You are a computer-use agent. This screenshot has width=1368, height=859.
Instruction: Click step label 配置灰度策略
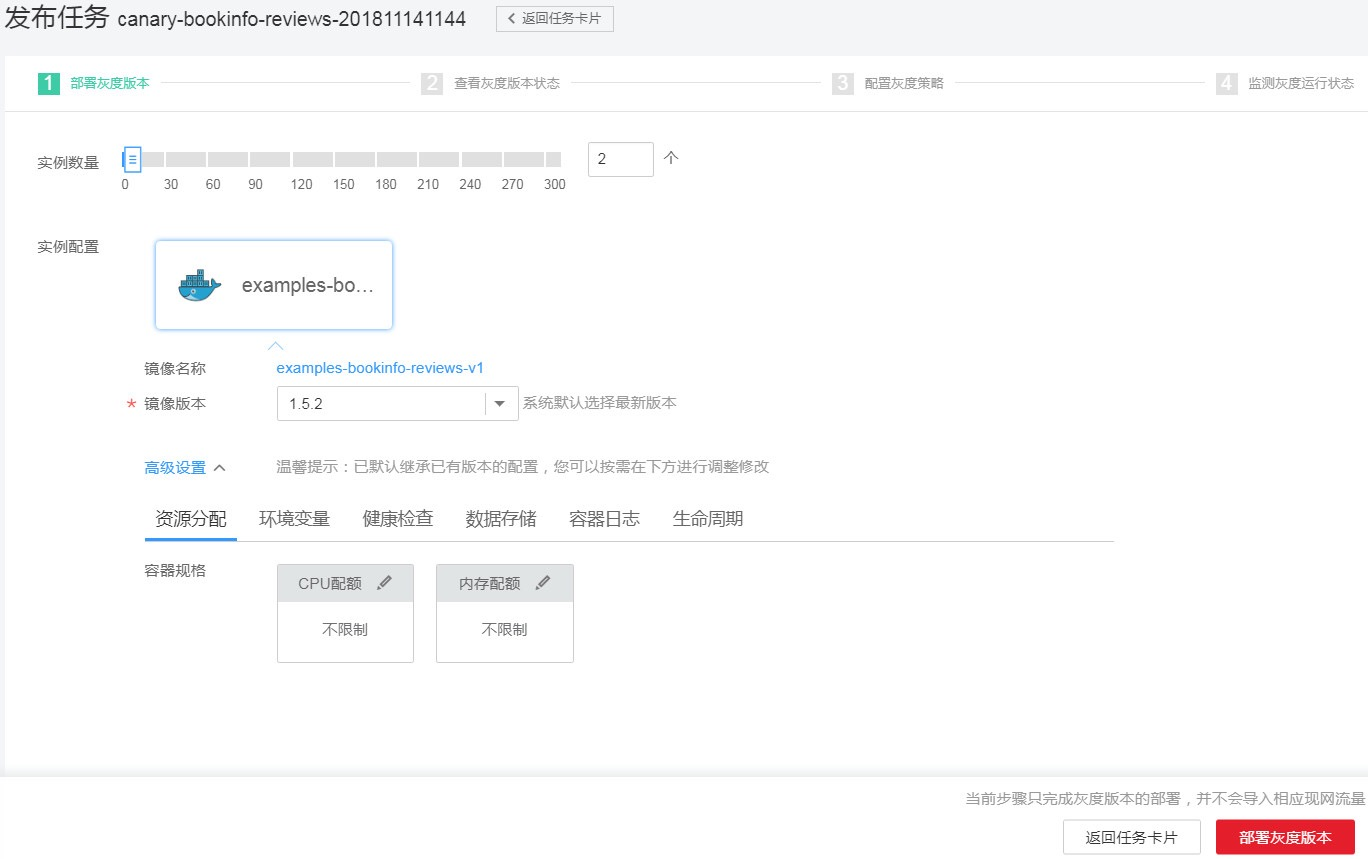click(904, 83)
